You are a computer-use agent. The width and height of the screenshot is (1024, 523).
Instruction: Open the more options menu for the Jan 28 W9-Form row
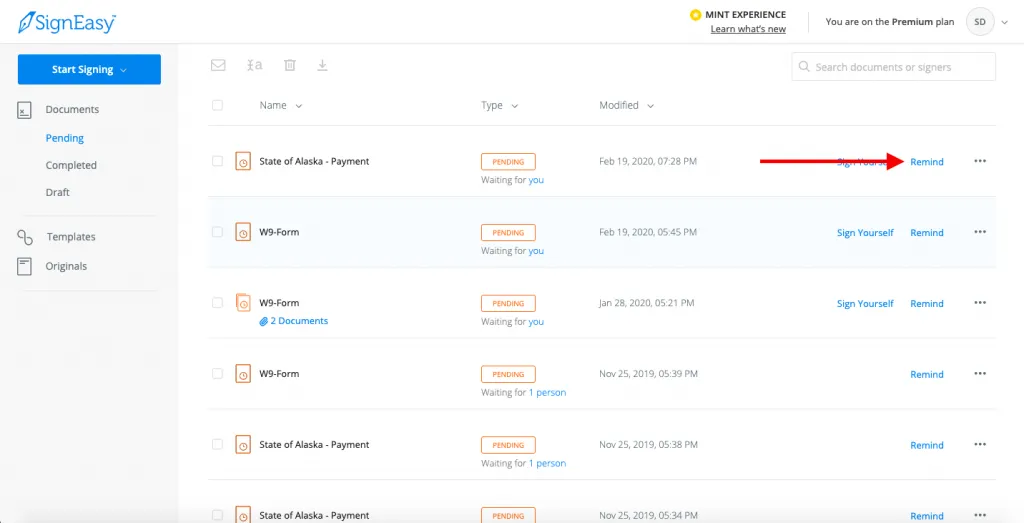coord(980,303)
